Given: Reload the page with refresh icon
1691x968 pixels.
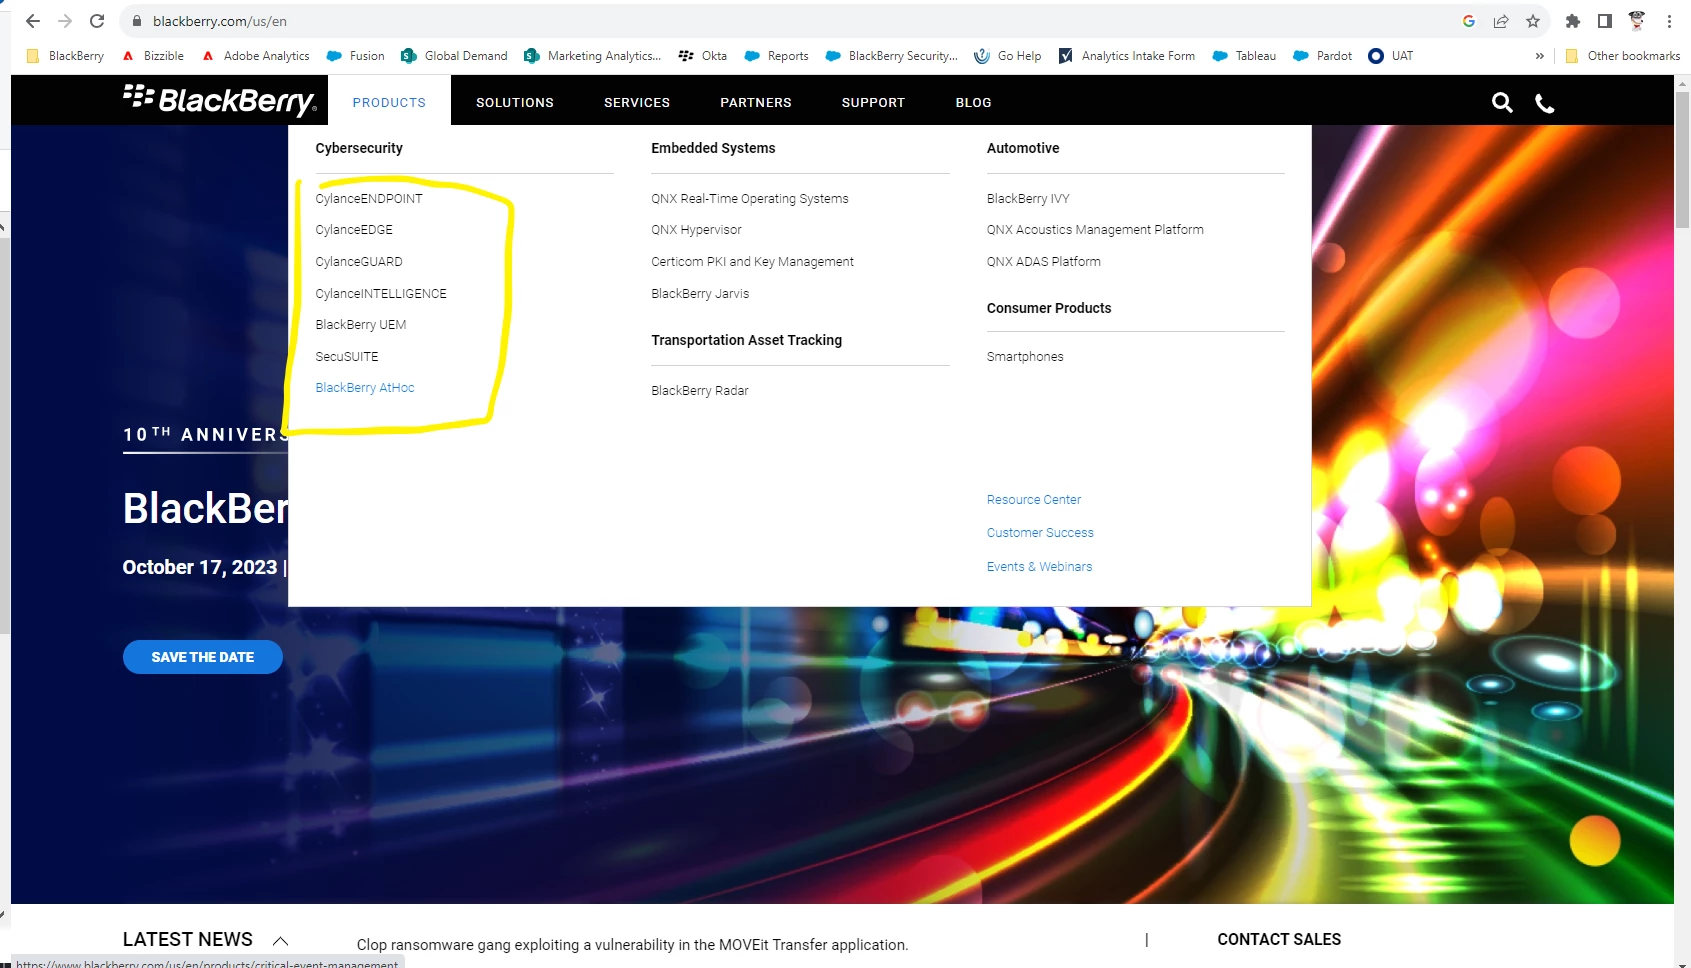Looking at the screenshot, I should pos(97,21).
